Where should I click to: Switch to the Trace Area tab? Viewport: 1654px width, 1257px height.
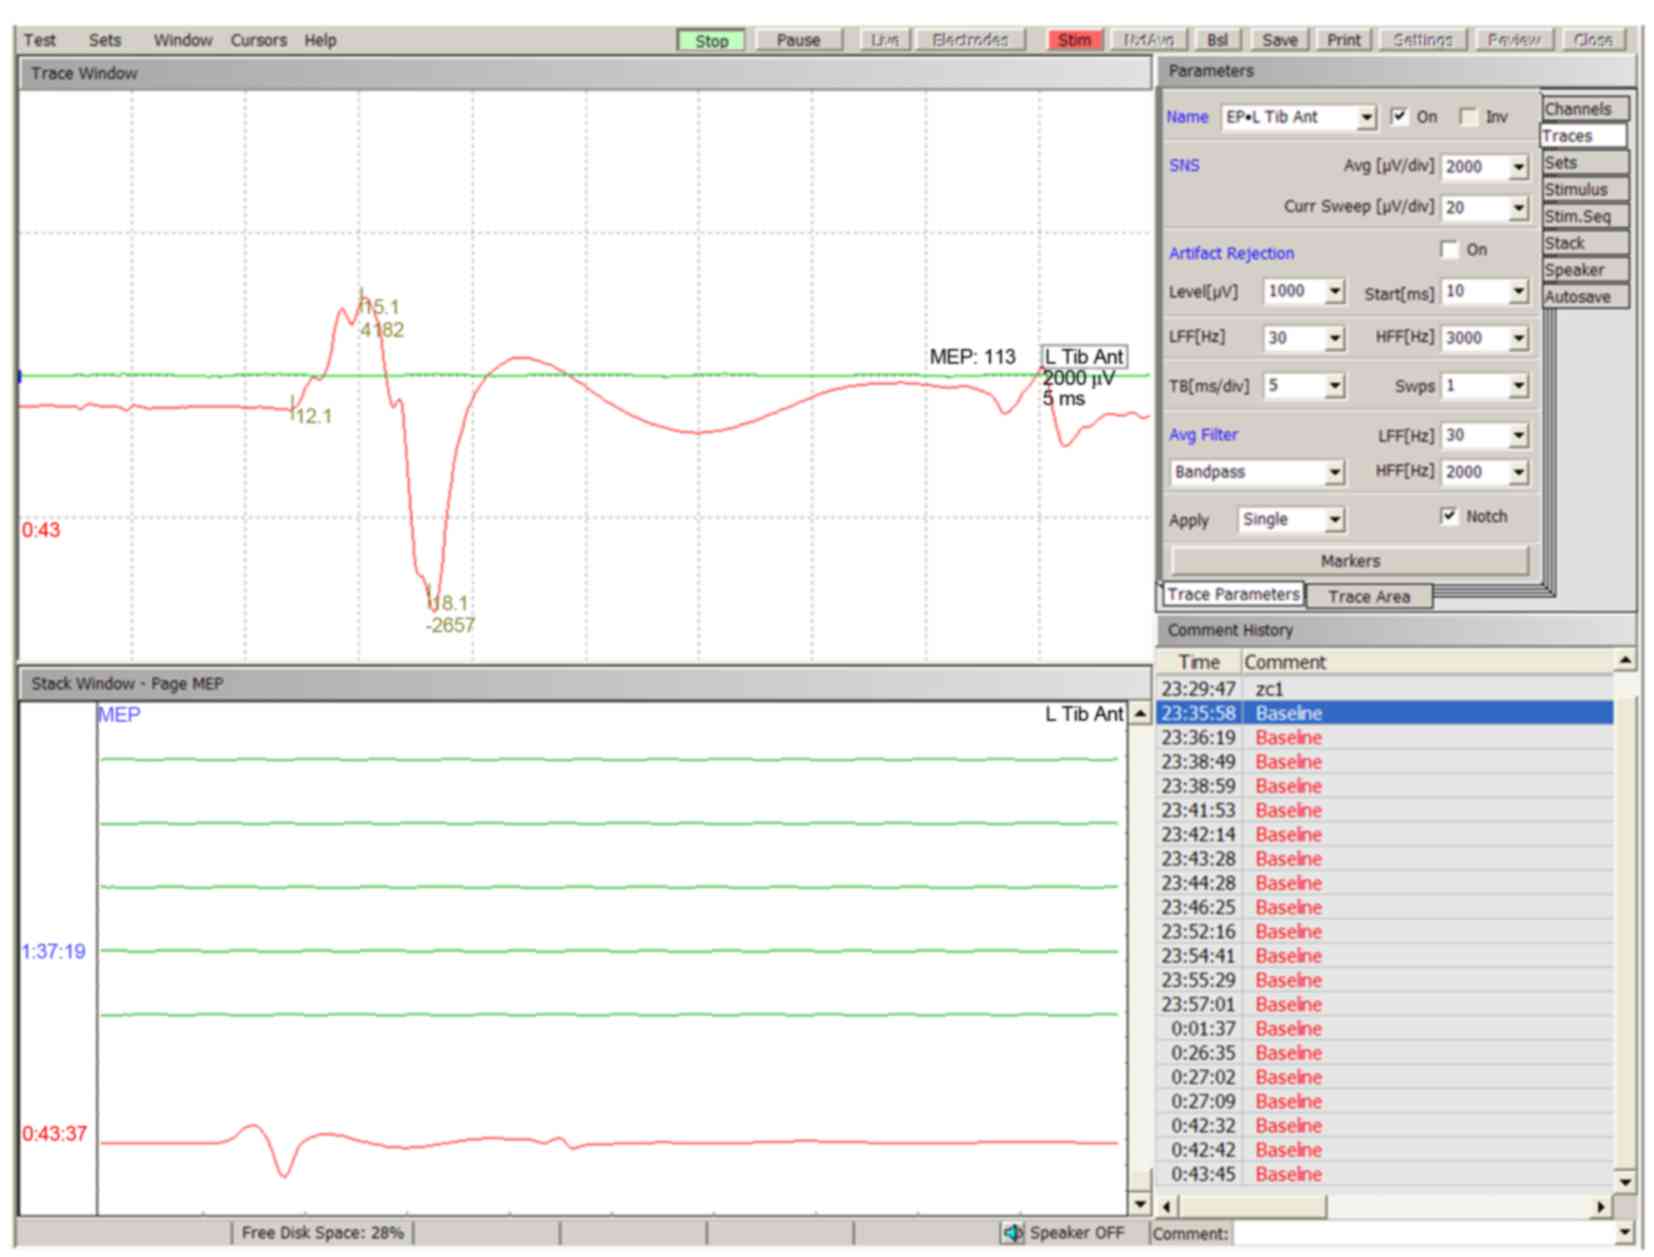[1368, 596]
